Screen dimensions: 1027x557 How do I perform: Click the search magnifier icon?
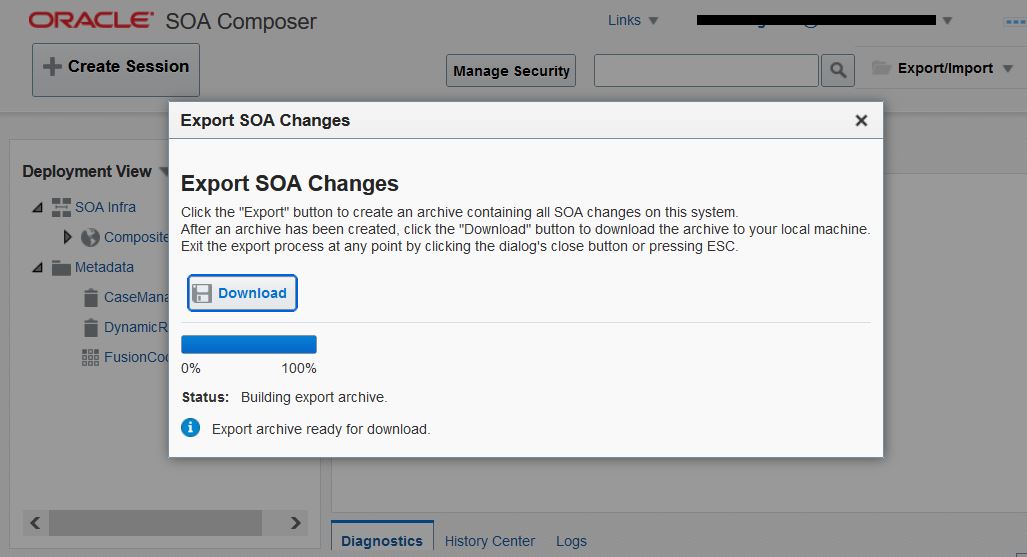coord(838,70)
